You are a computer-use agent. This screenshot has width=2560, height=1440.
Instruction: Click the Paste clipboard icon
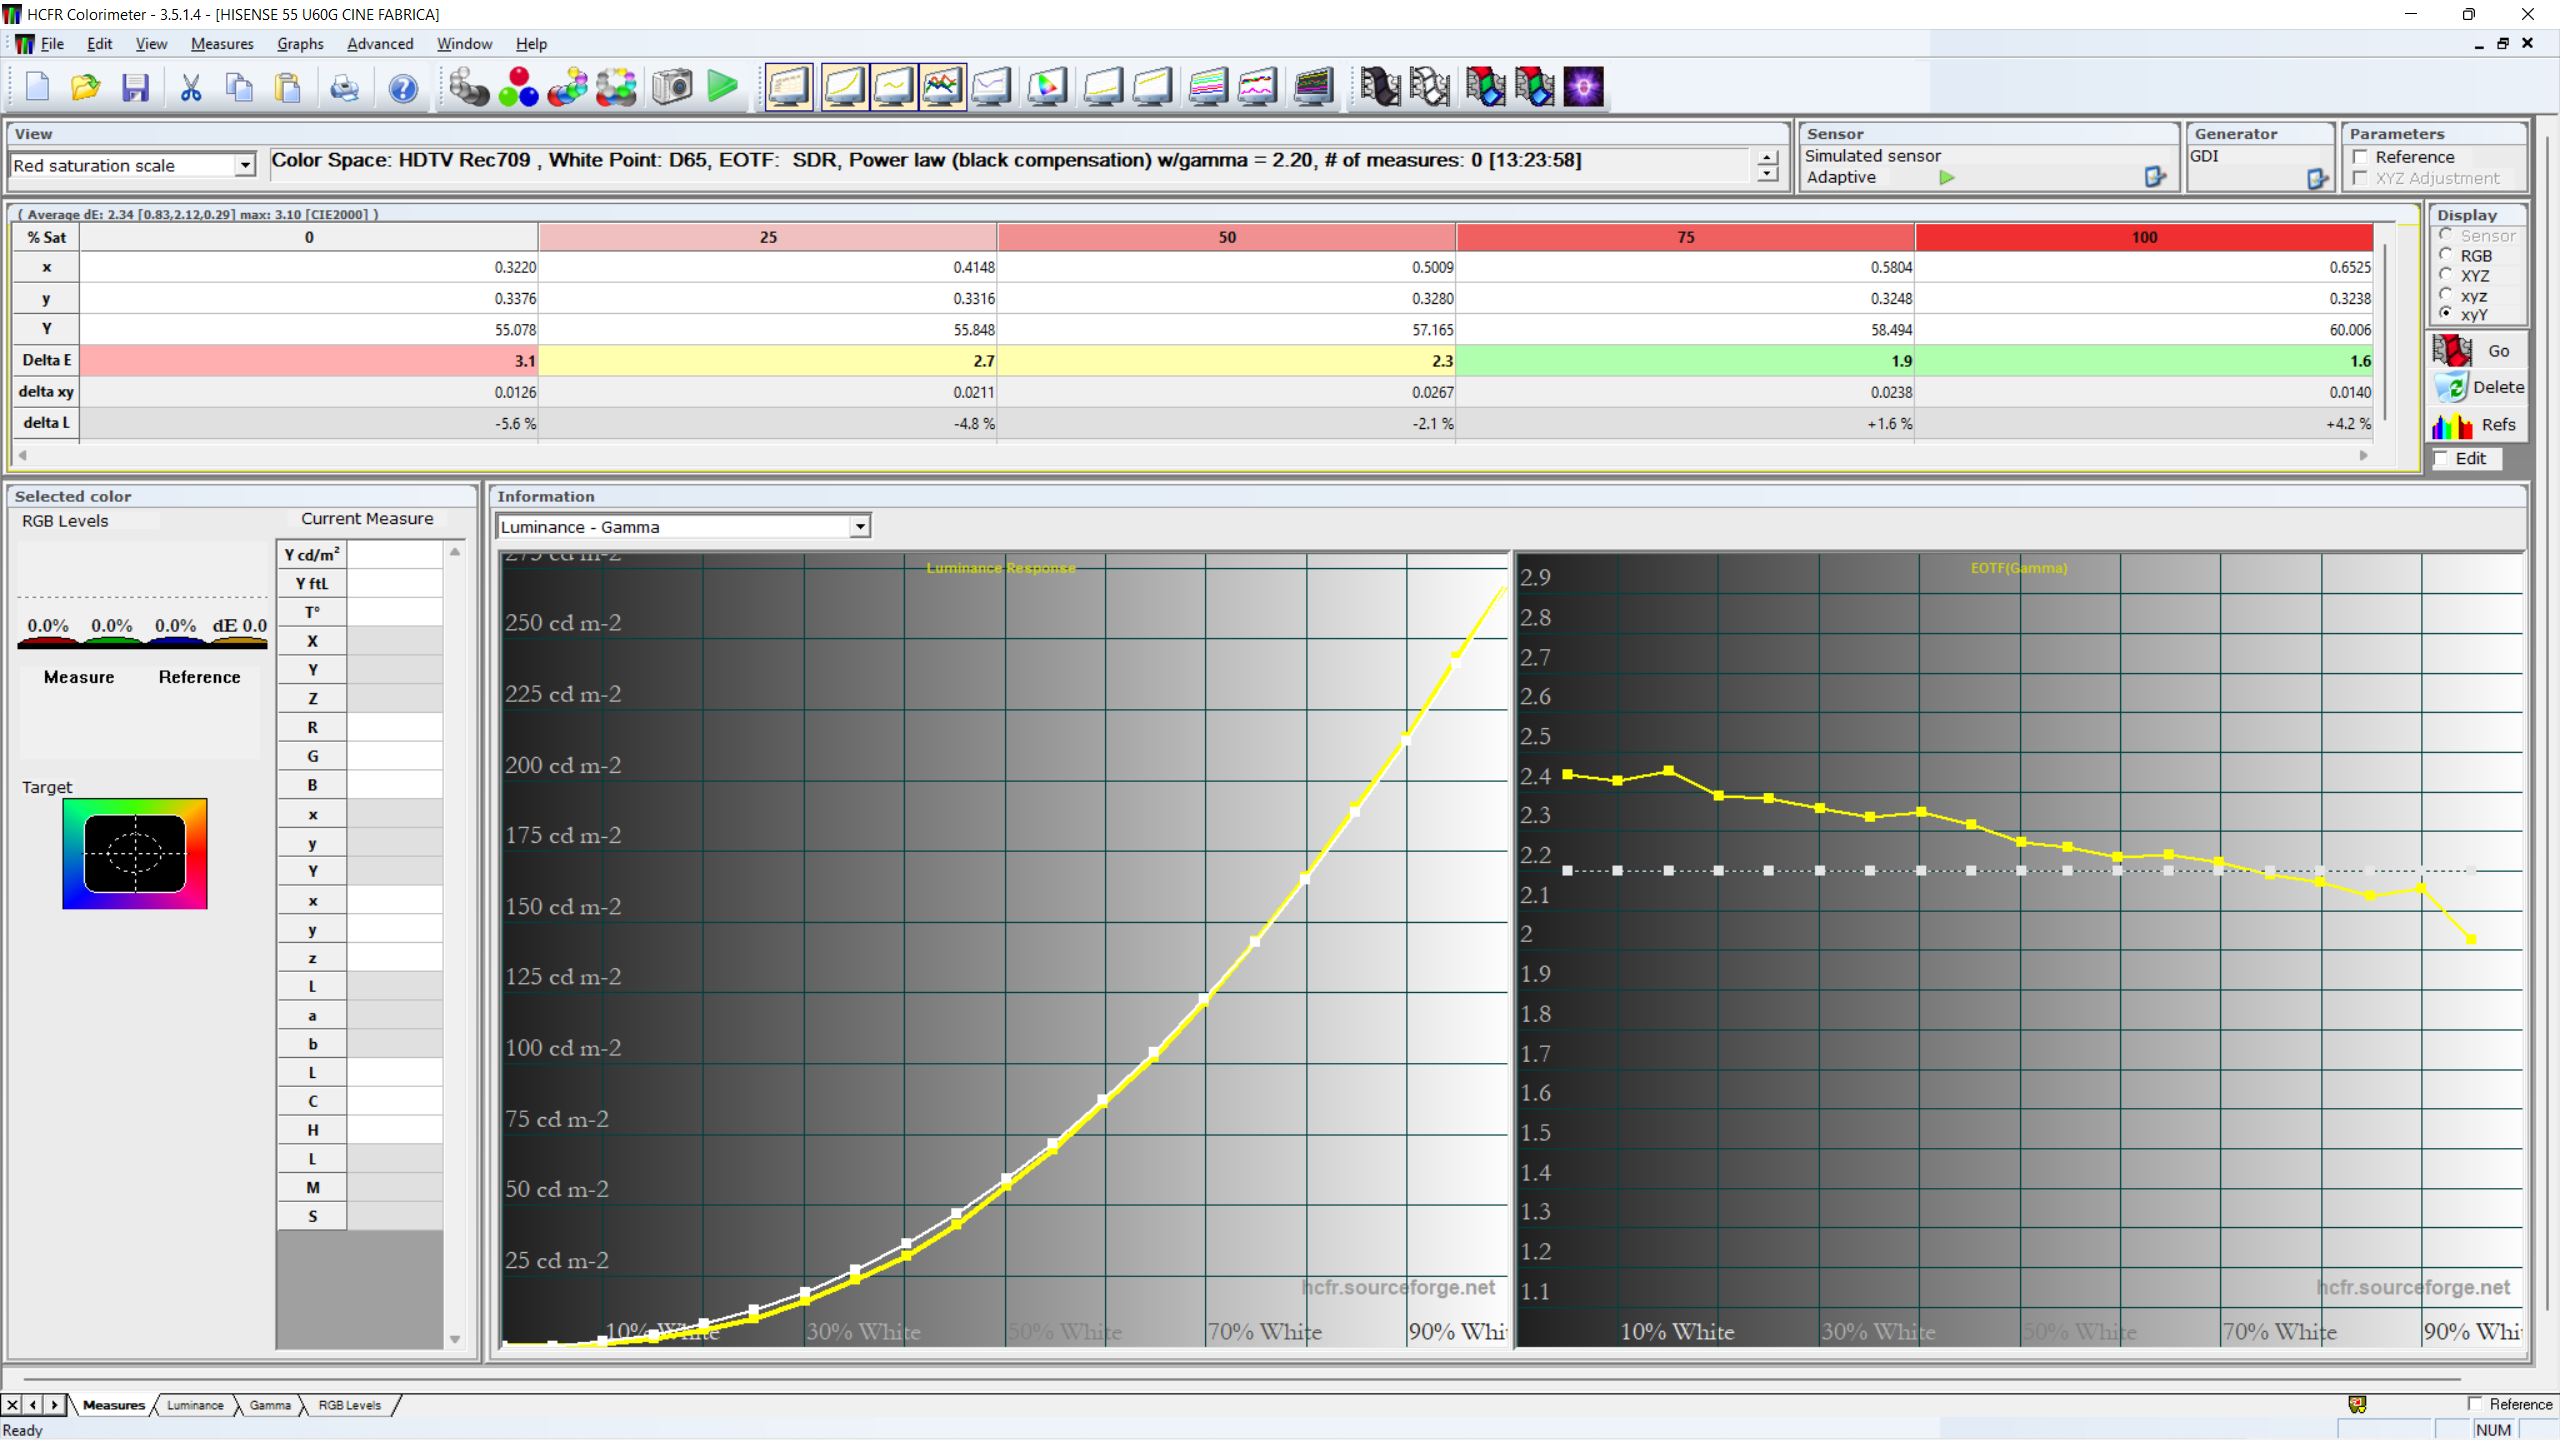[x=289, y=87]
